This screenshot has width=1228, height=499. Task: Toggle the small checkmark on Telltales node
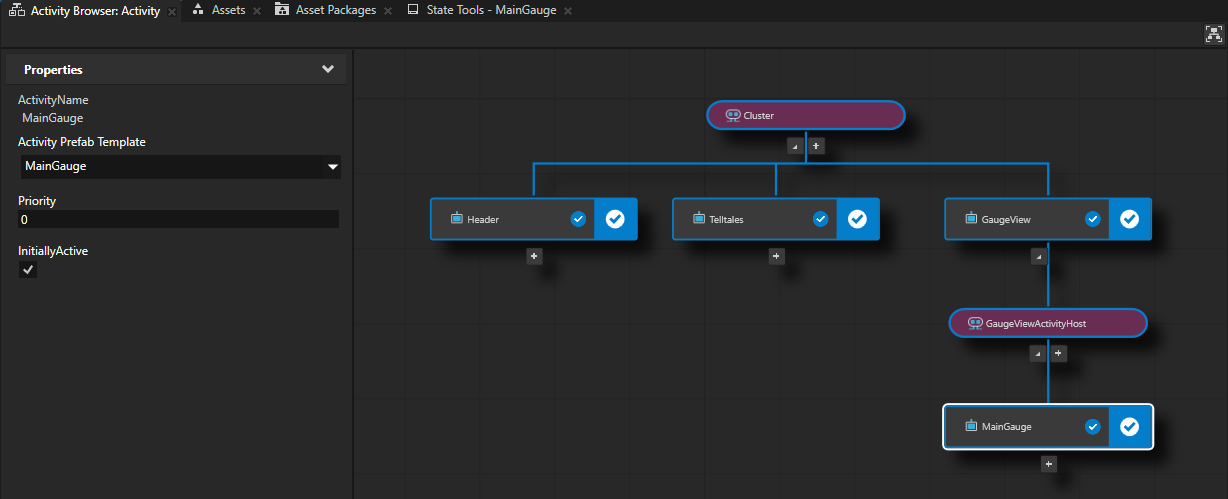point(820,219)
